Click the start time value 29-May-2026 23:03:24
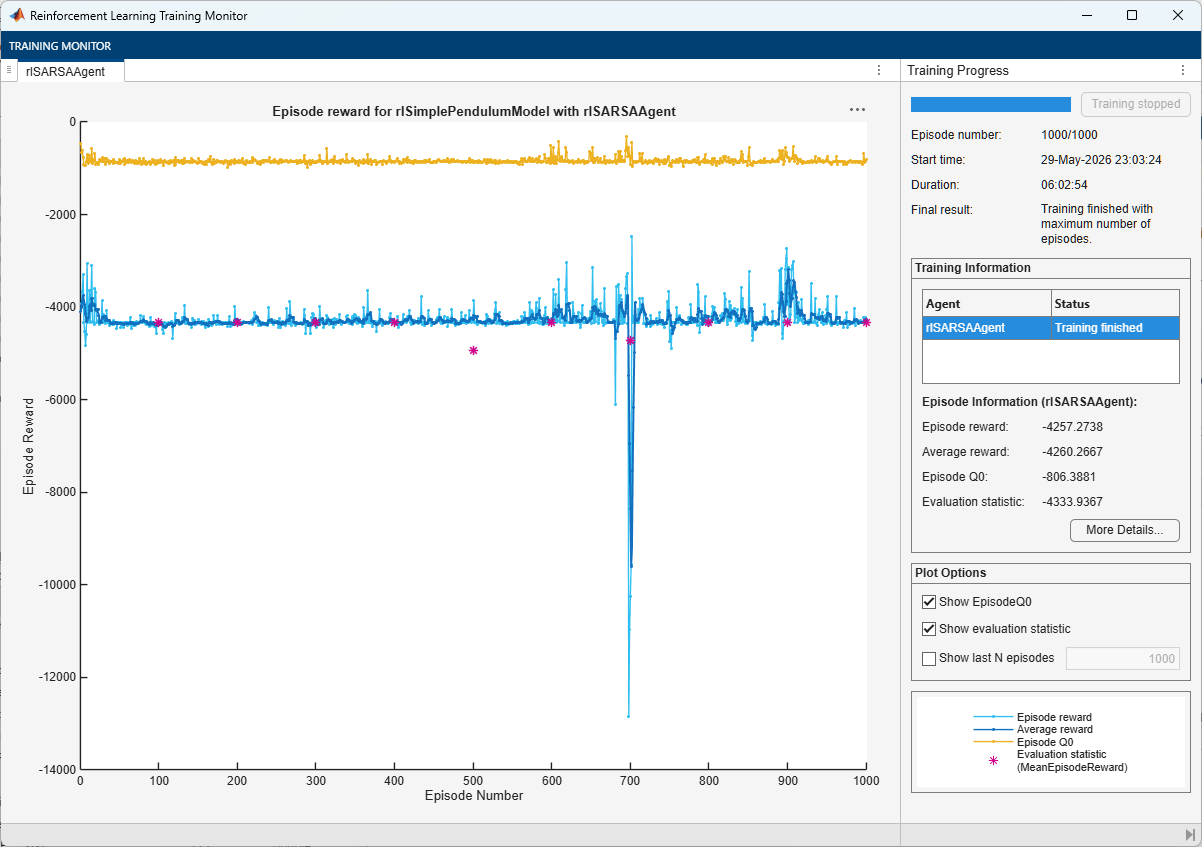The image size is (1202, 847). pos(1101,160)
